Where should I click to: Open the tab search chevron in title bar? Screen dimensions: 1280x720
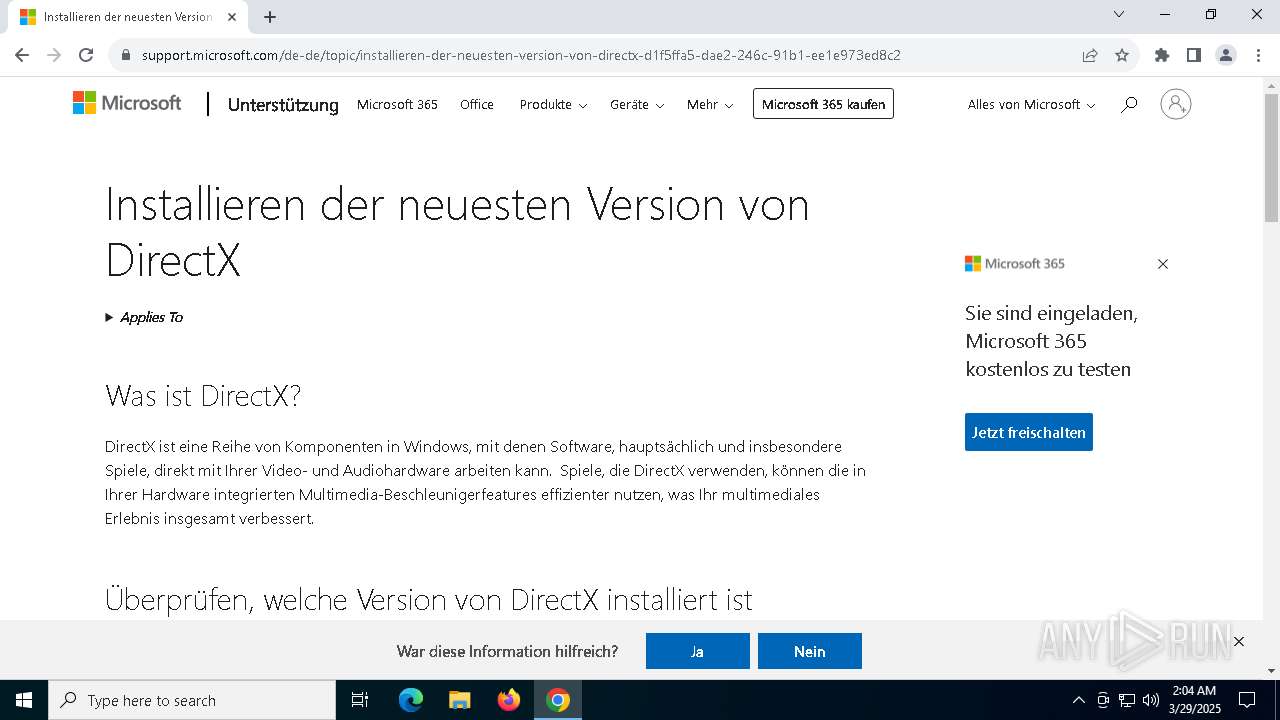click(x=1119, y=14)
